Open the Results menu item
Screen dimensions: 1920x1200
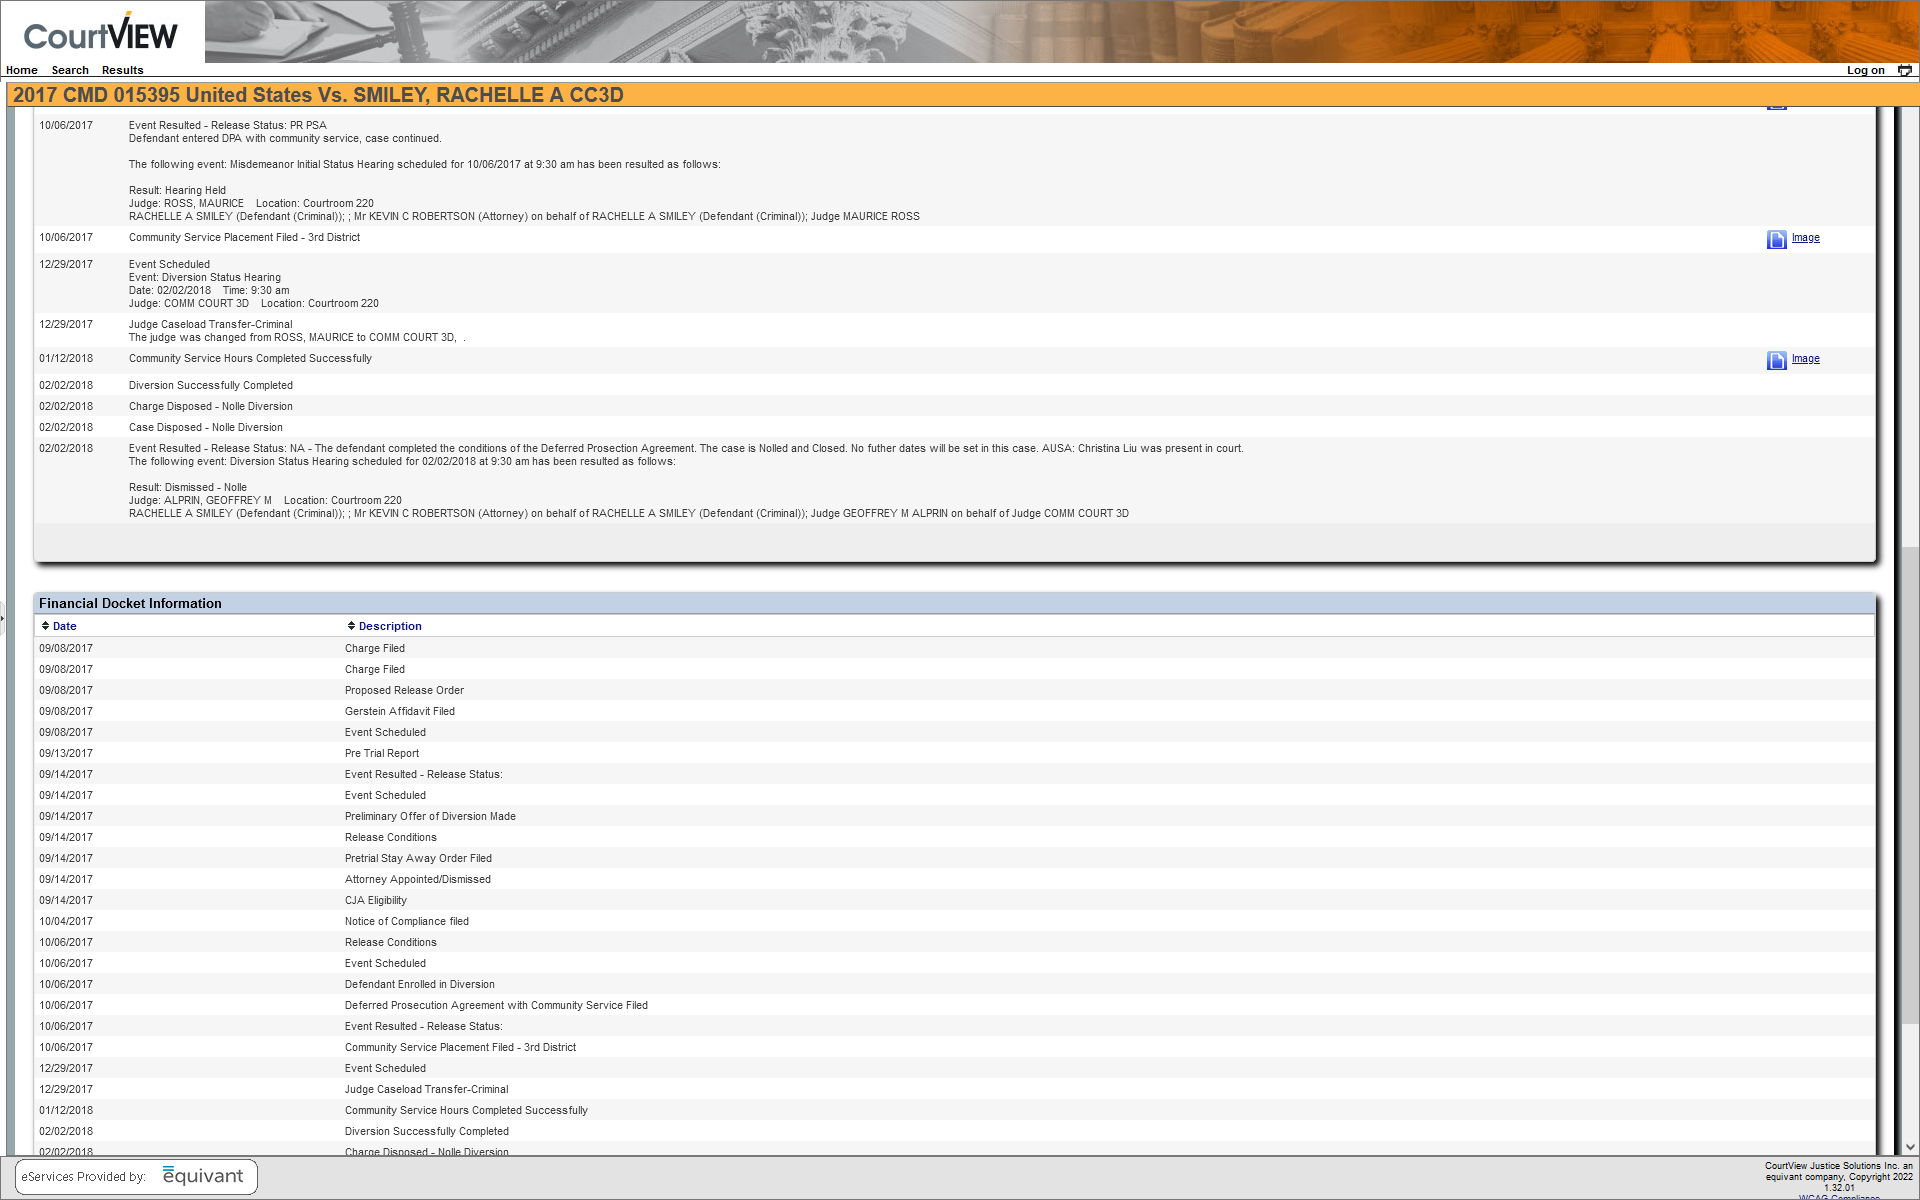tap(123, 70)
